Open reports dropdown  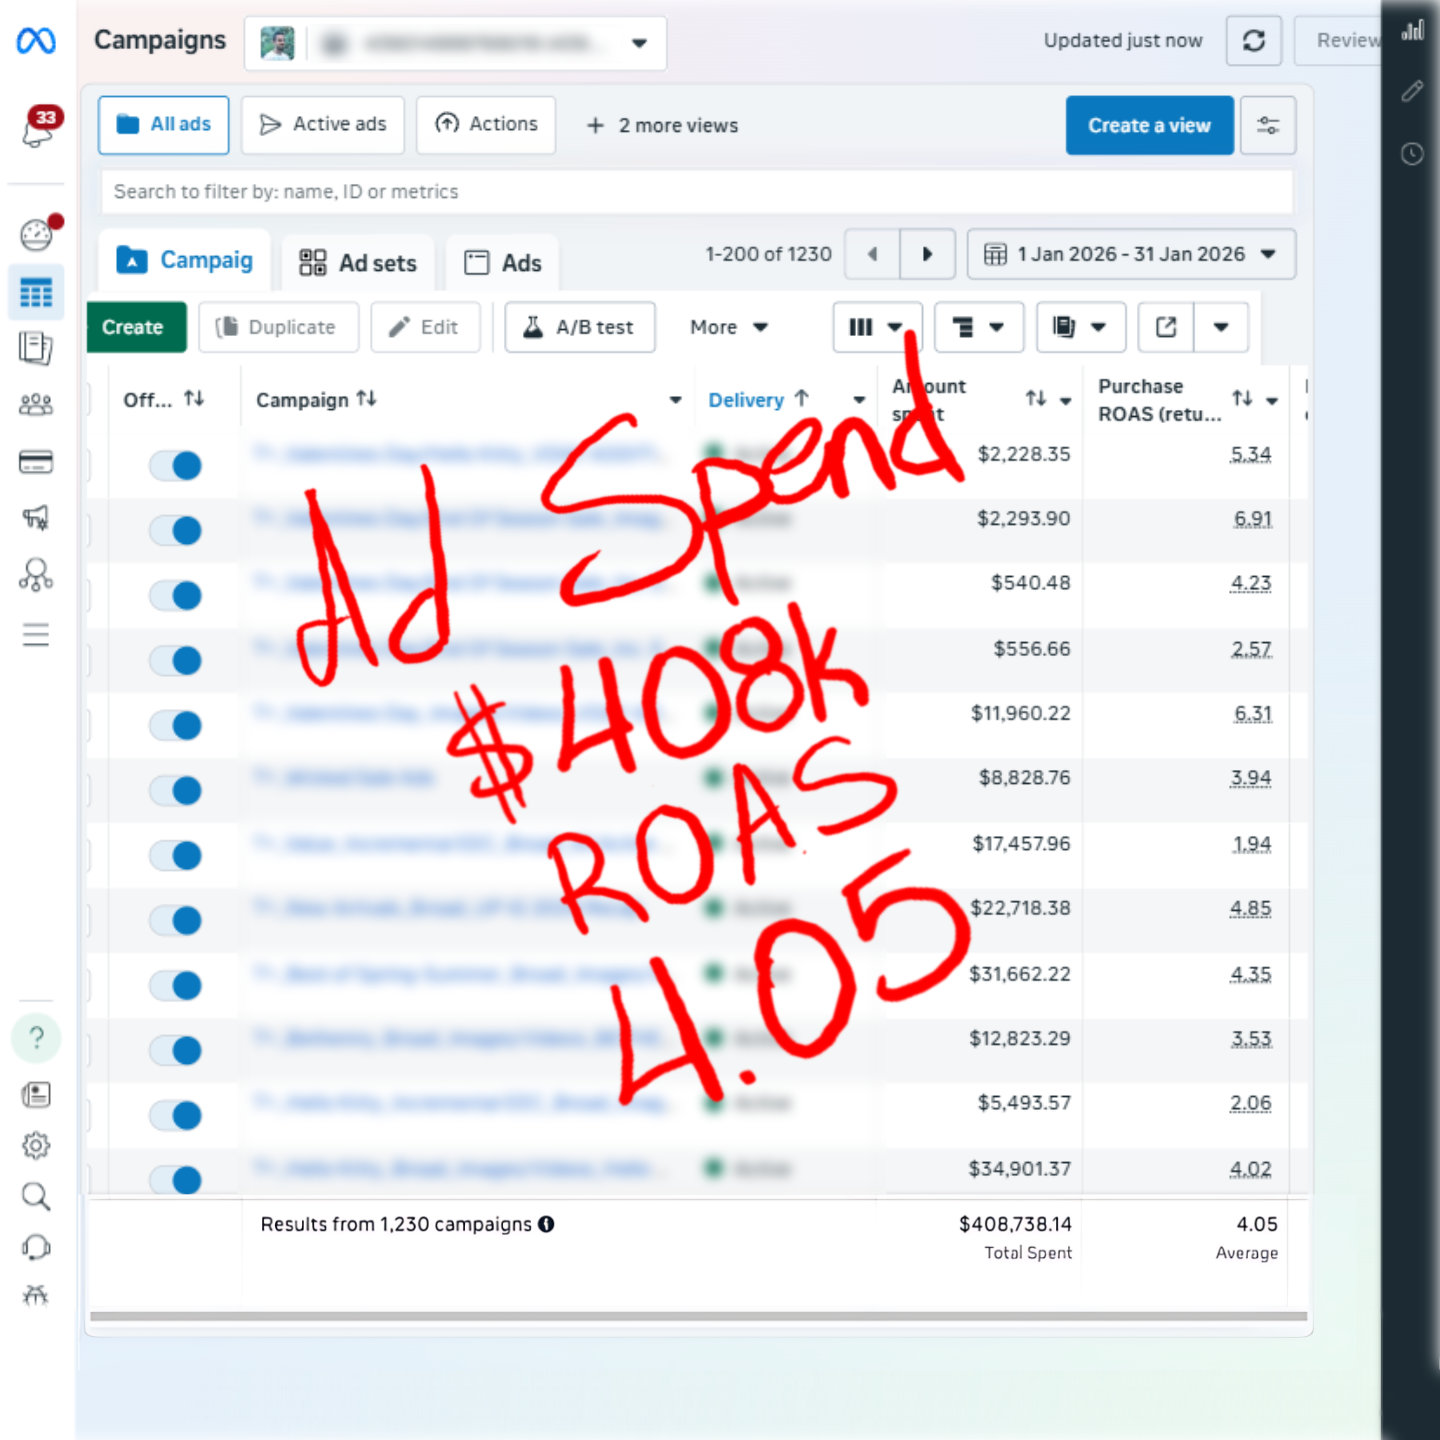(1081, 327)
